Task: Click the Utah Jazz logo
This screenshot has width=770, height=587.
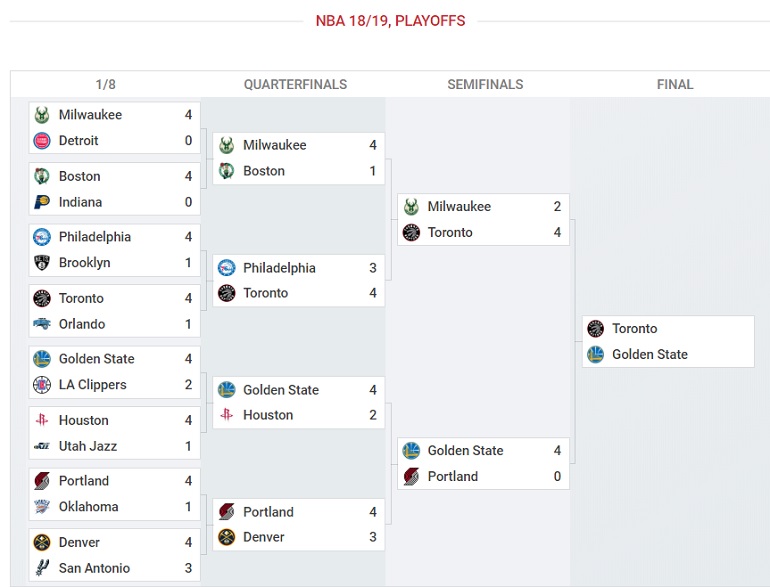Action: 42,446
